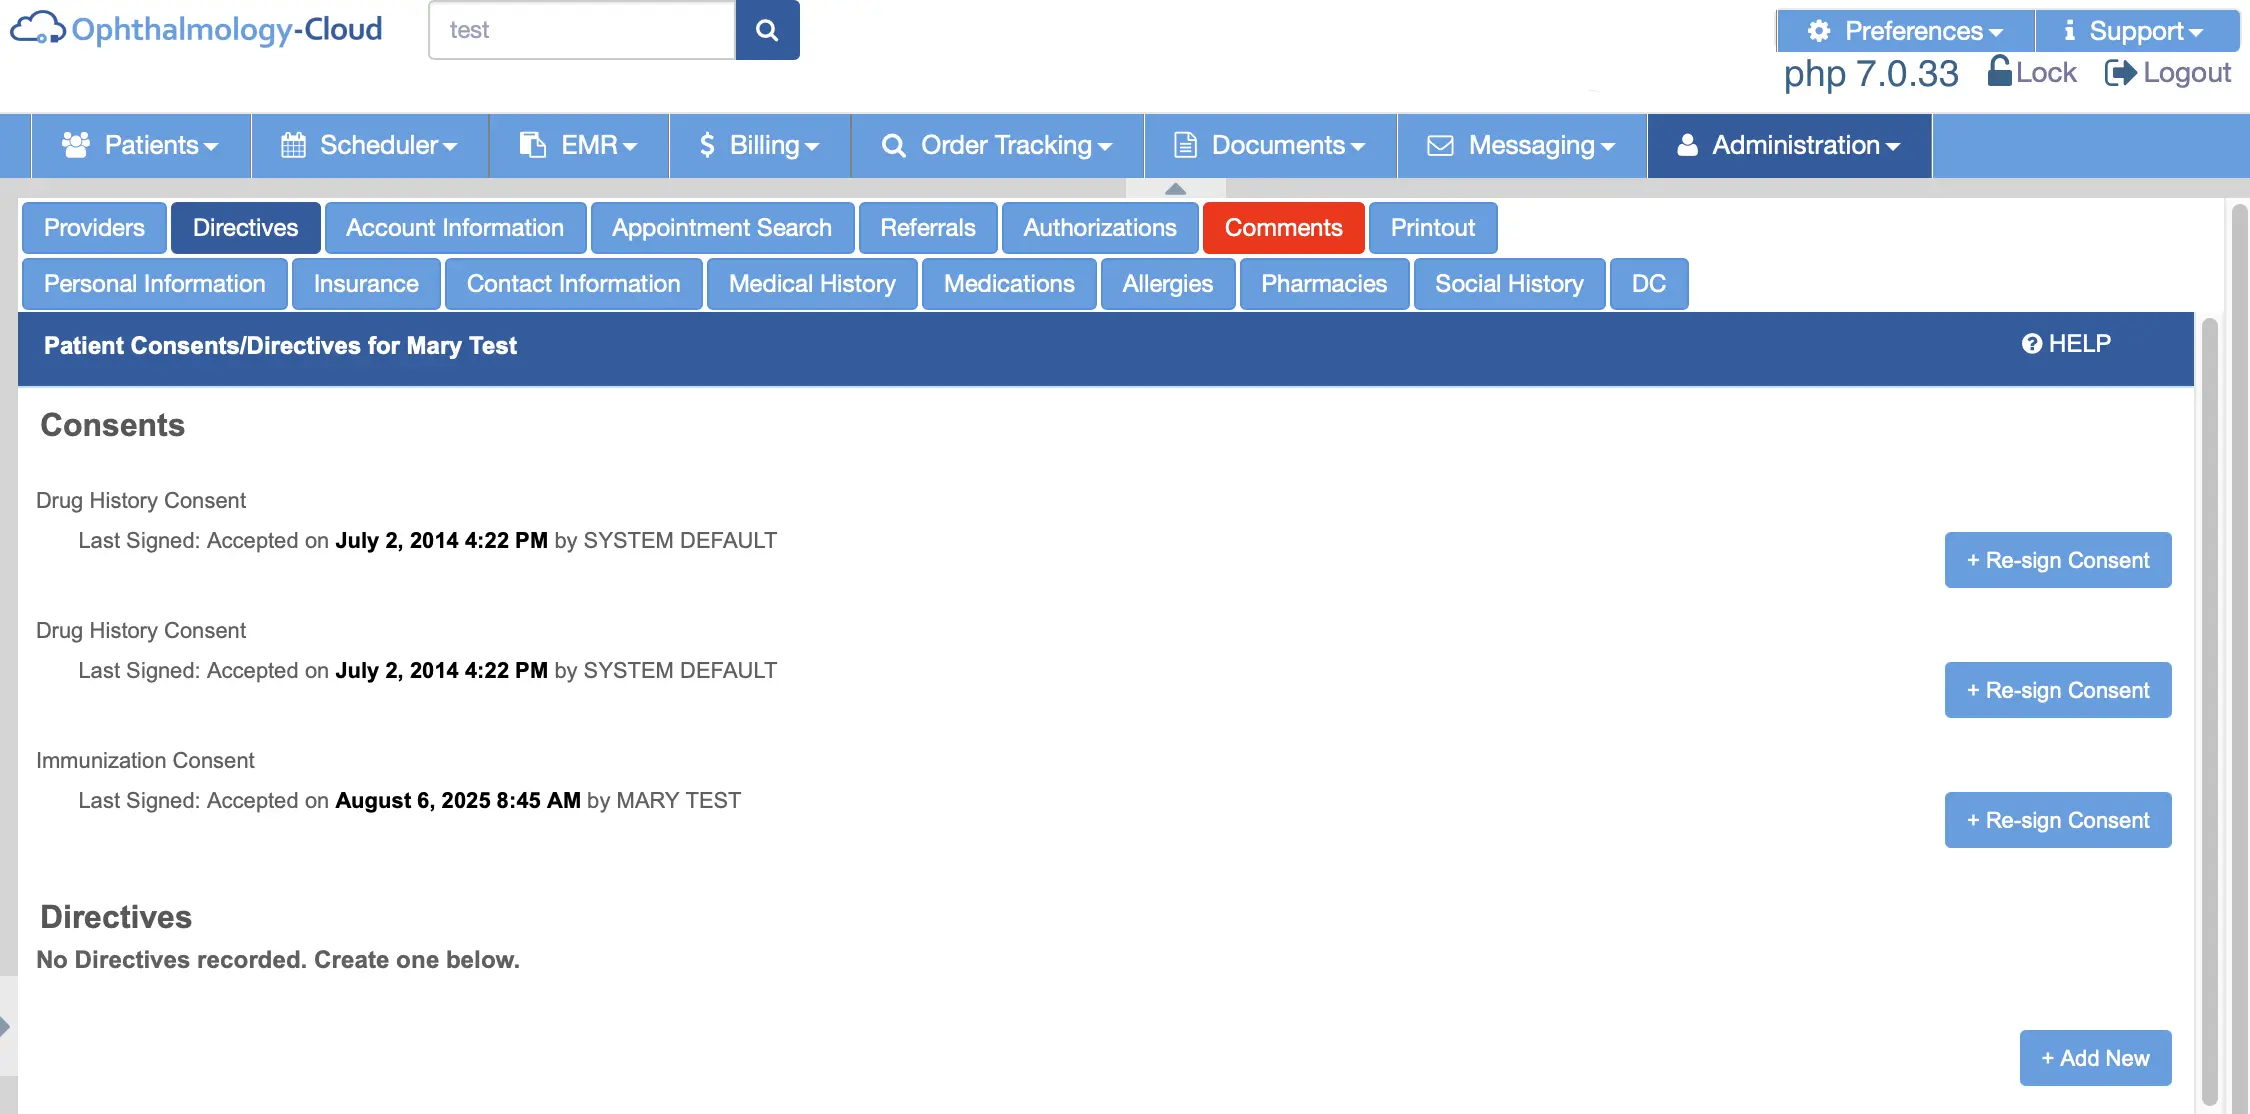Click the patient search text field
The width and height of the screenshot is (2250, 1114).
pos(582,30)
